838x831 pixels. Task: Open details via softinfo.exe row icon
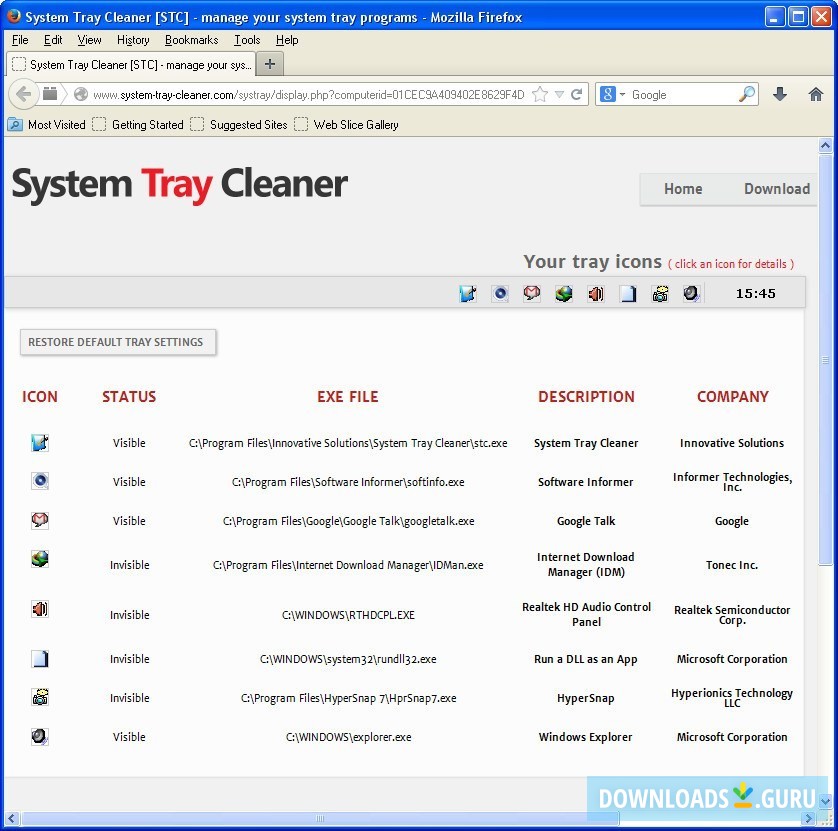40,481
